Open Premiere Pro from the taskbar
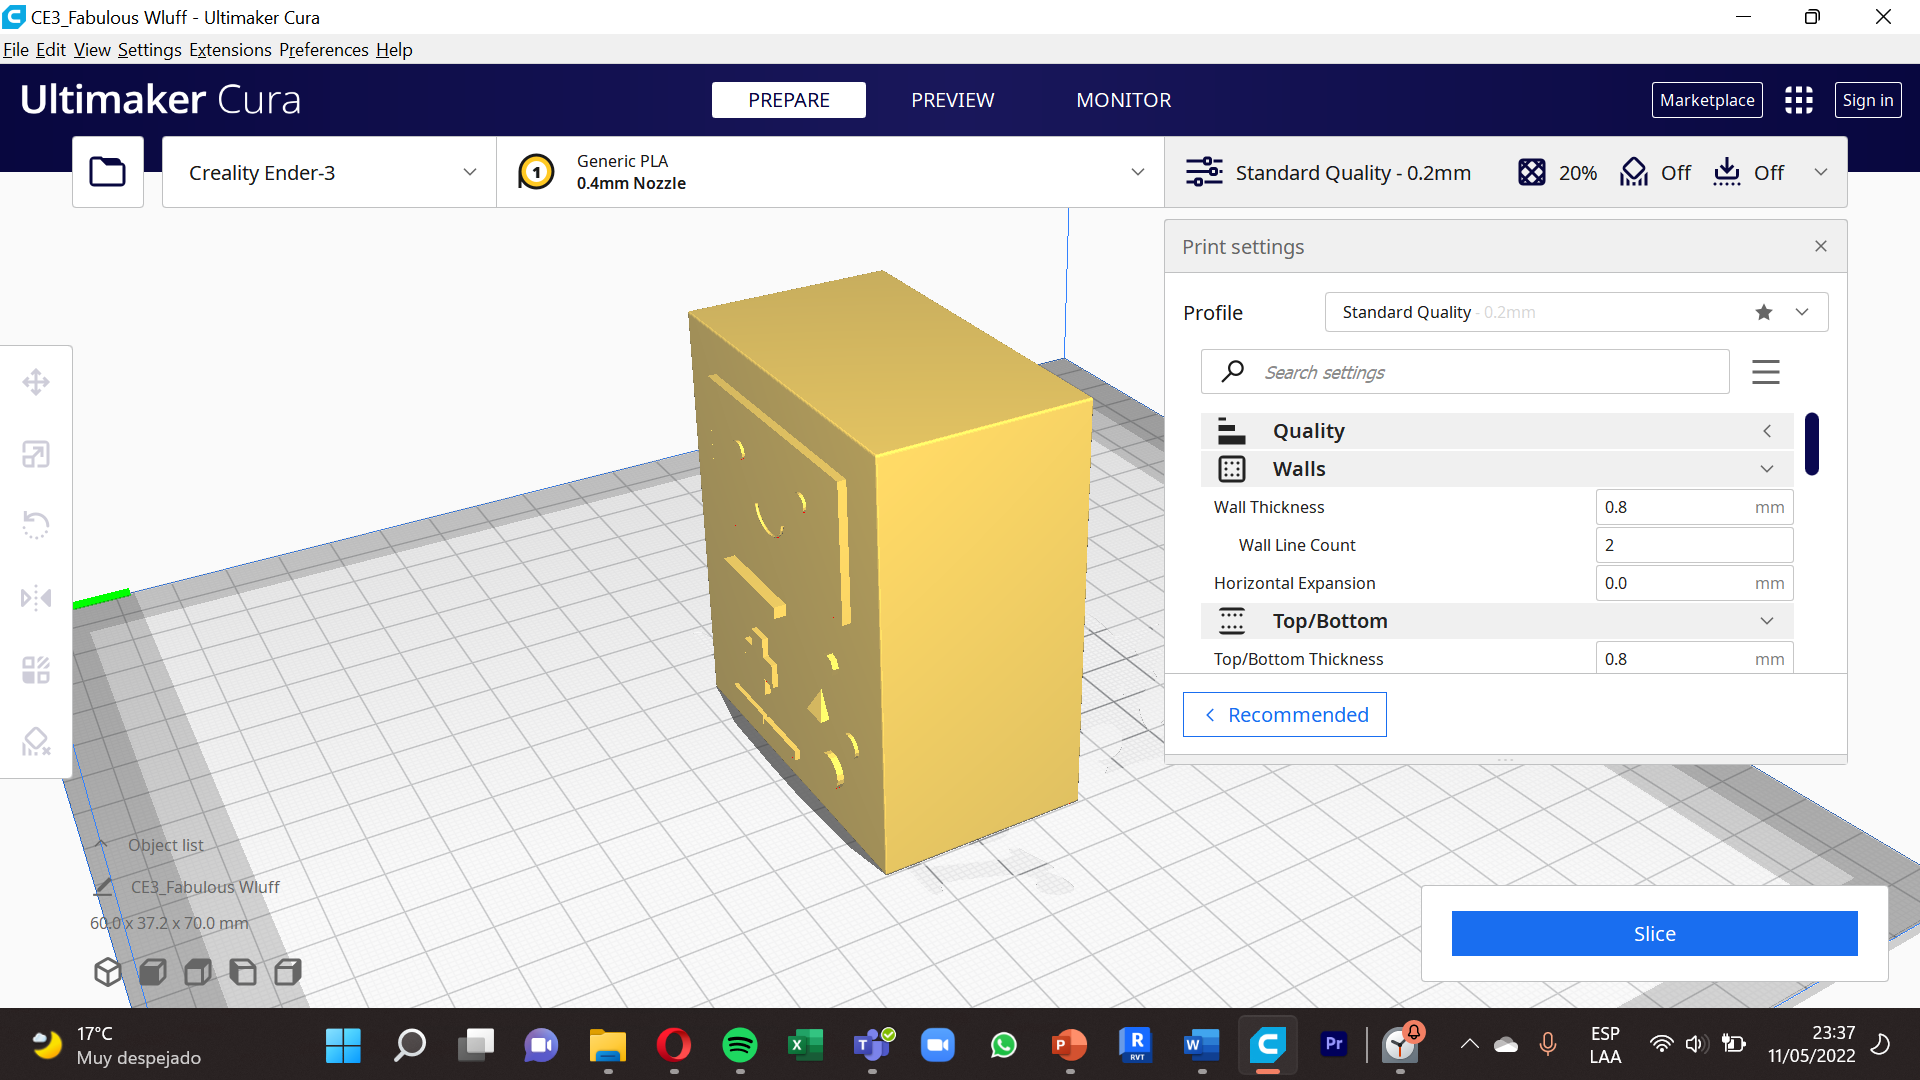This screenshot has height=1080, width=1920. (1334, 1044)
